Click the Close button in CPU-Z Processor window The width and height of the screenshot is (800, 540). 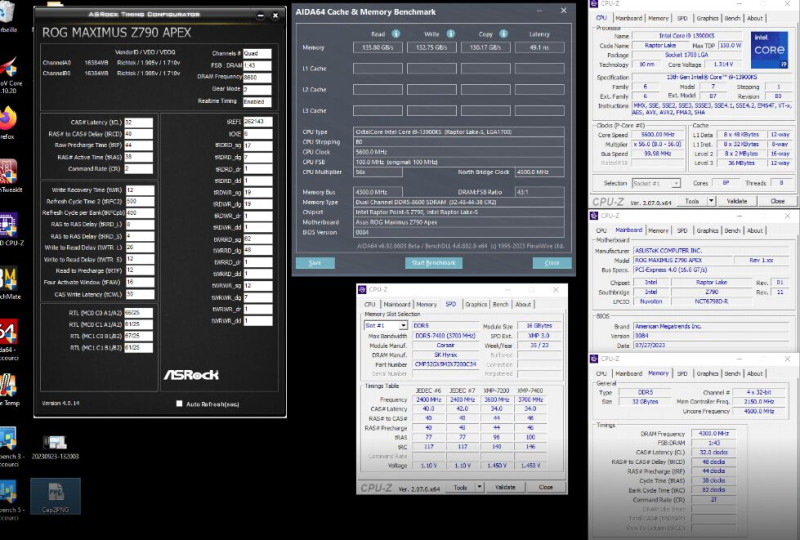click(778, 201)
